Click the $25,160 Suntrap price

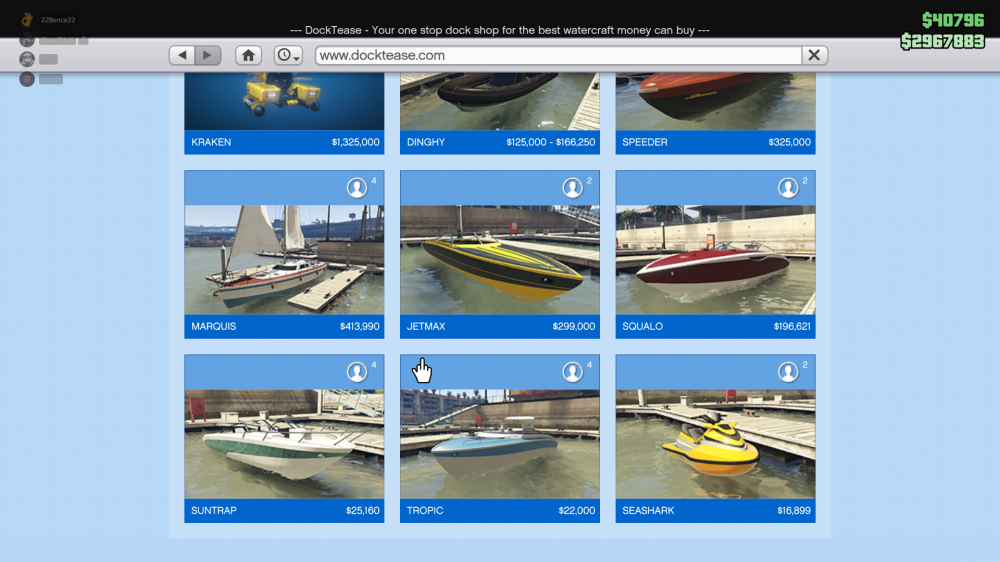click(363, 511)
